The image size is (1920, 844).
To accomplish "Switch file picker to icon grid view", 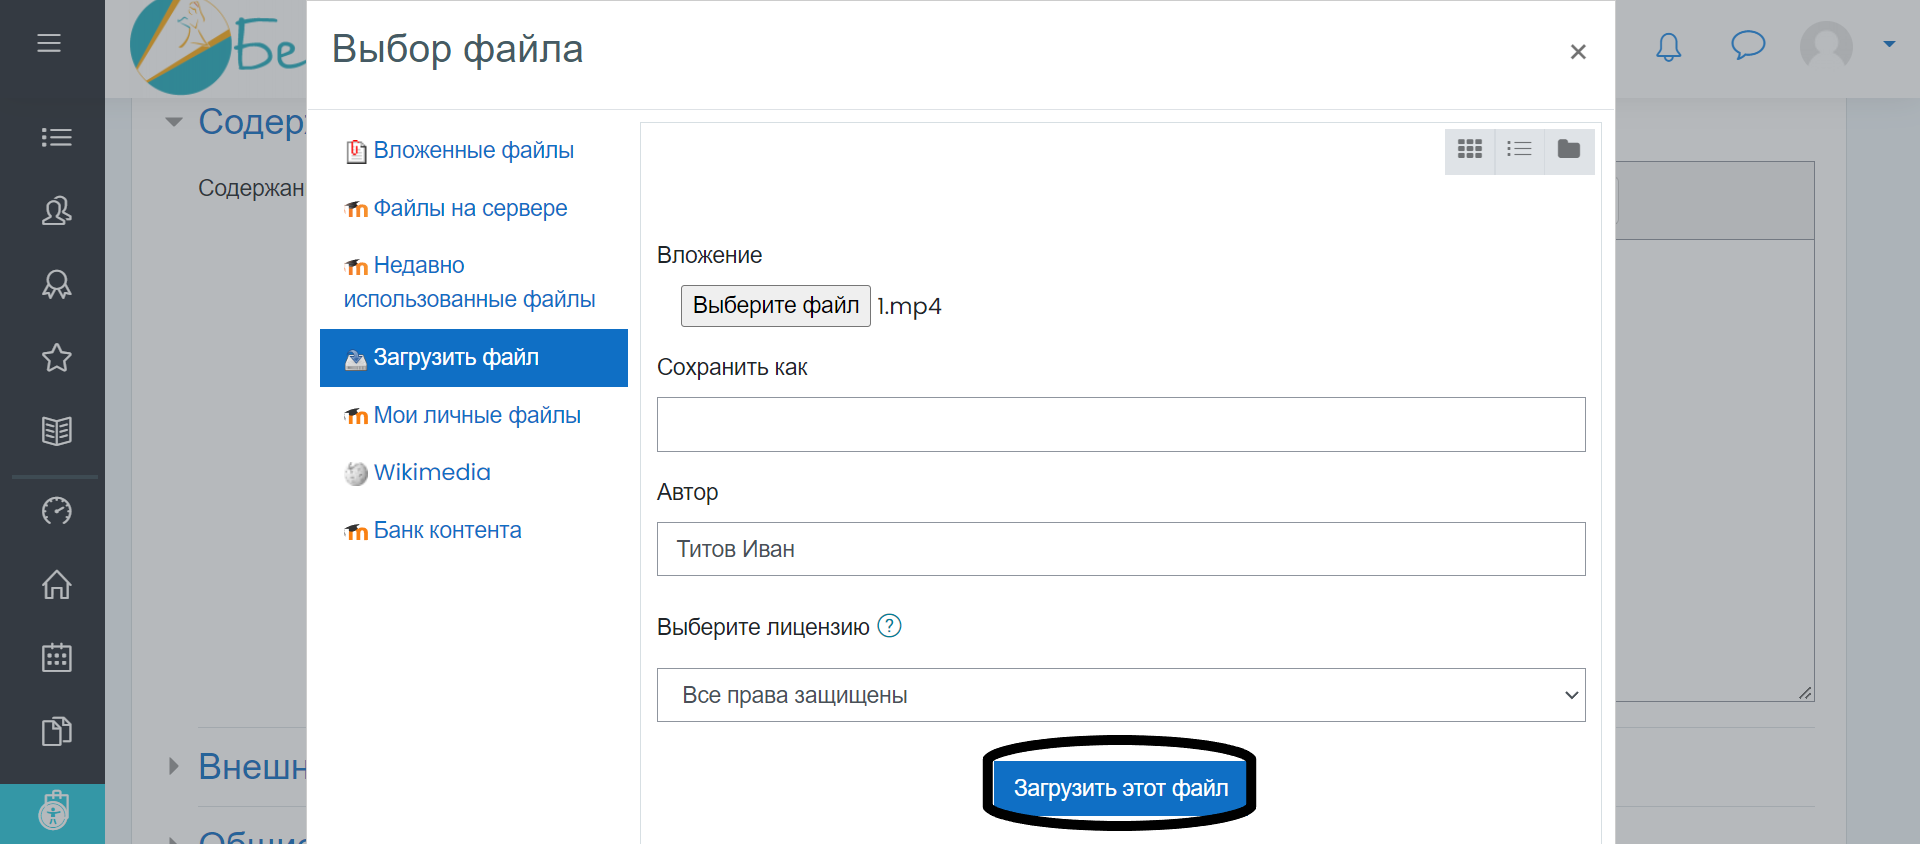I will pos(1469,150).
